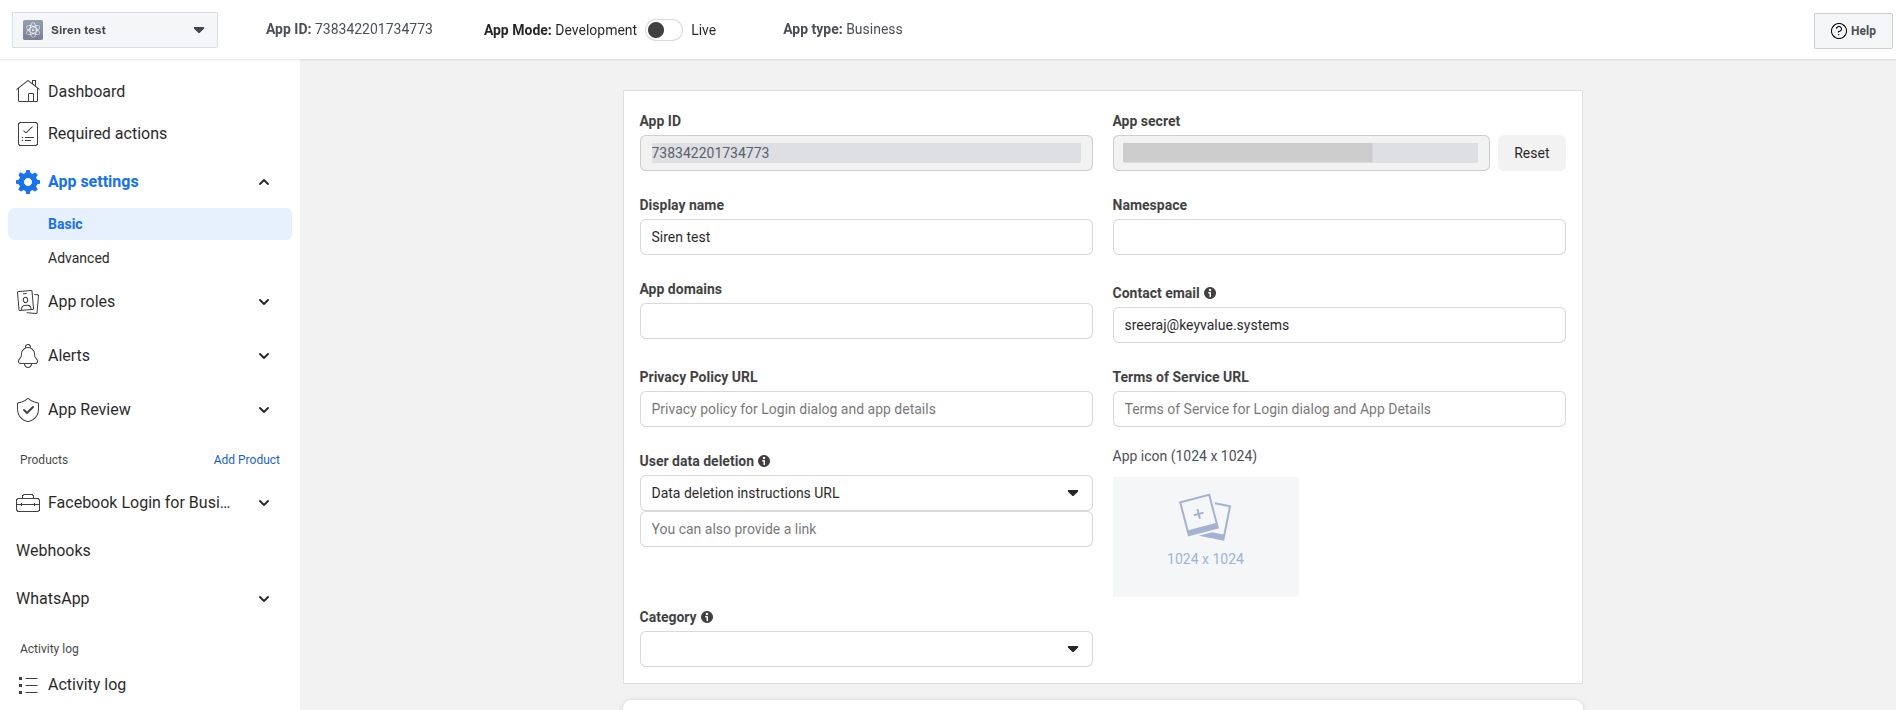Expand Facebook Login for Business chevron

[x=264, y=503]
